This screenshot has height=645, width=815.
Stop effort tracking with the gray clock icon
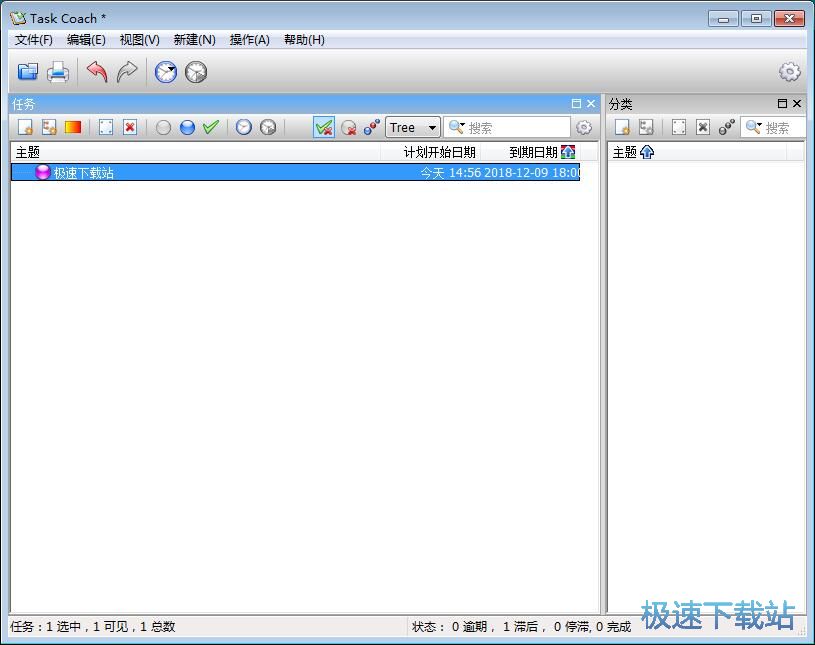tap(196, 72)
